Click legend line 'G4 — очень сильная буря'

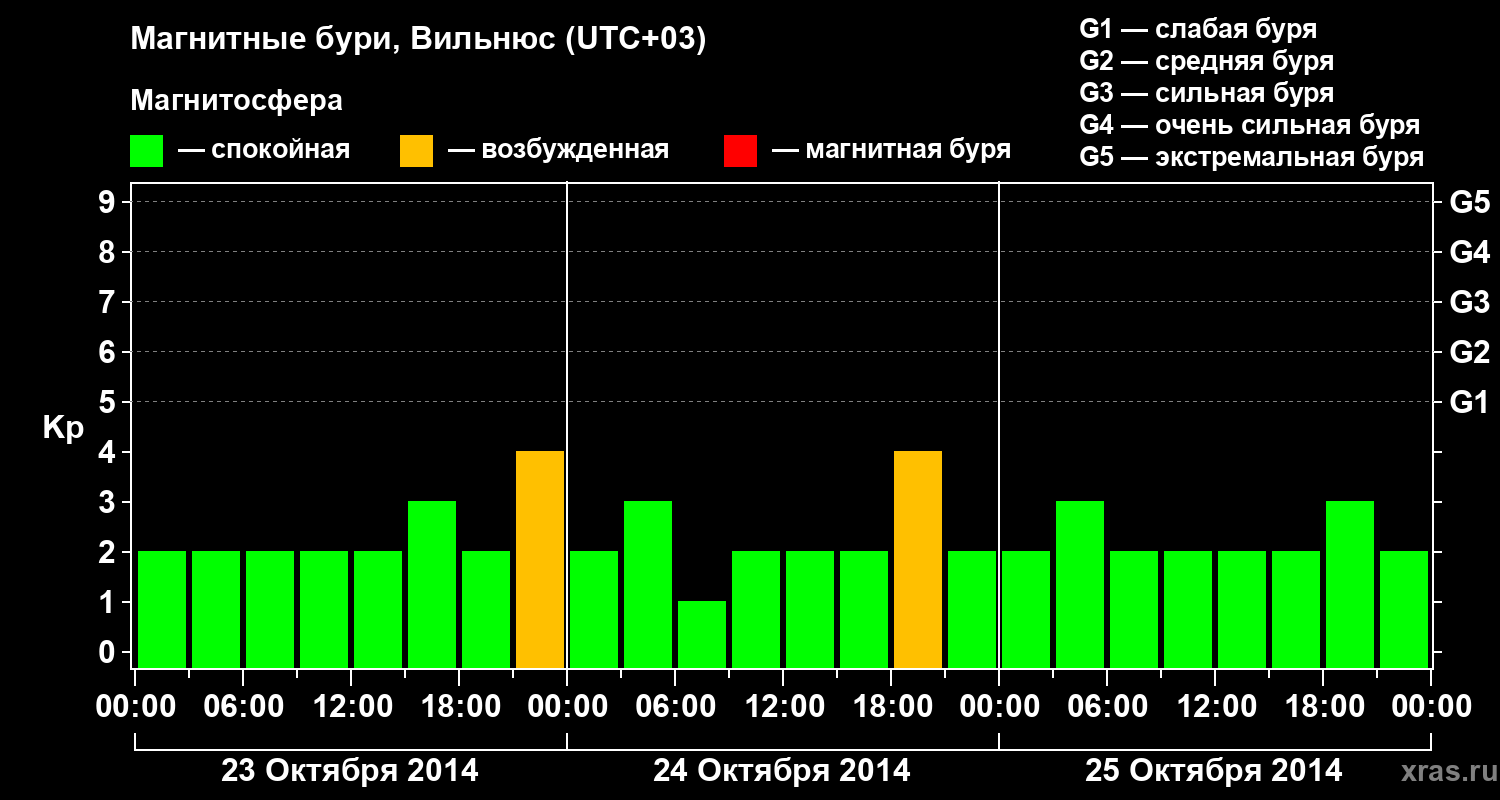coord(1249,125)
